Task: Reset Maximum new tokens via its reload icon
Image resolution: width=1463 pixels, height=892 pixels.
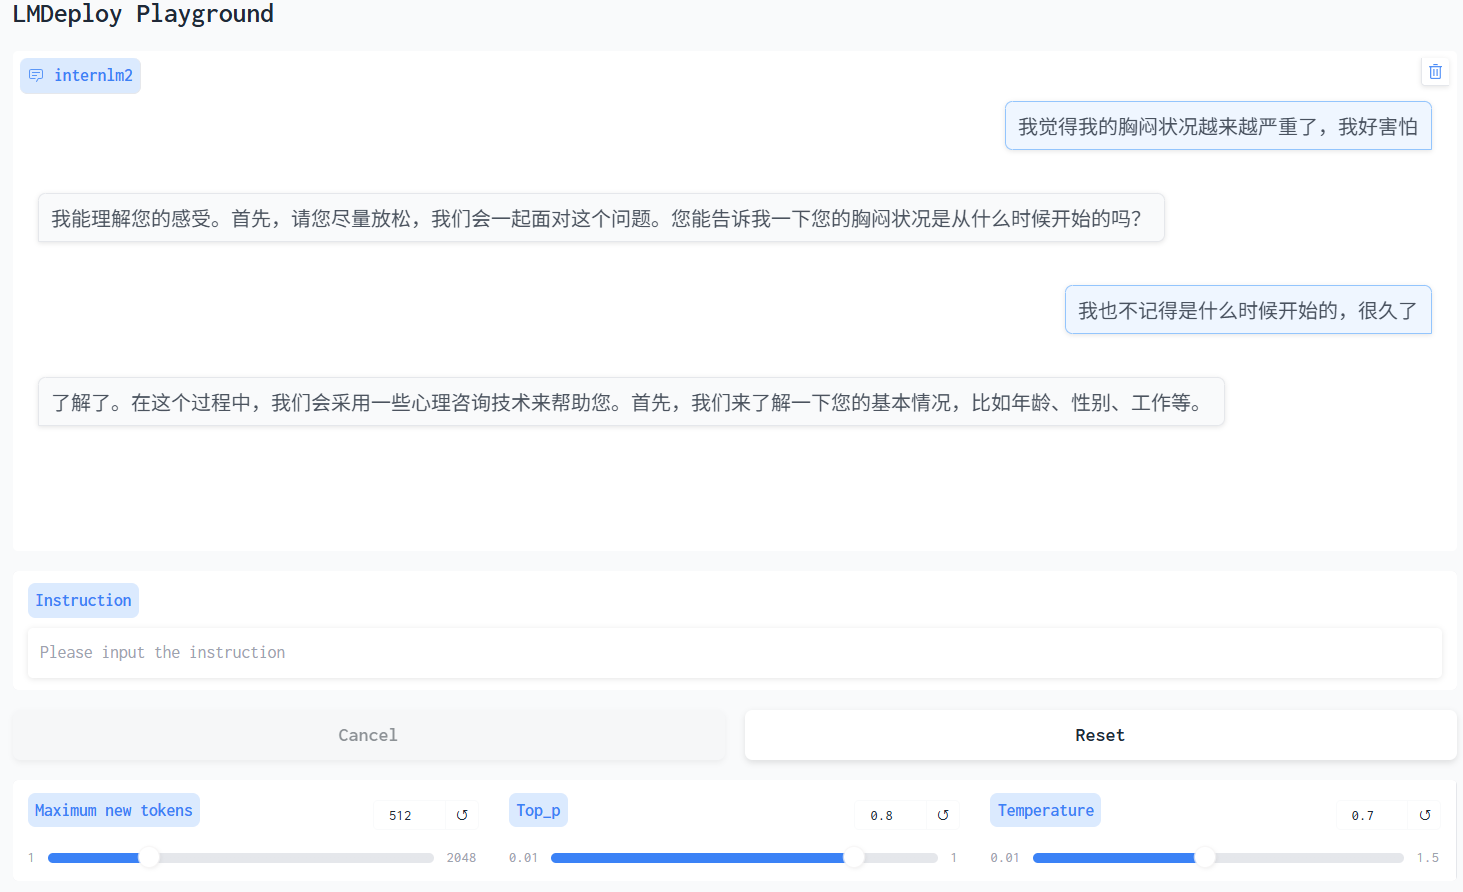Action: [461, 815]
